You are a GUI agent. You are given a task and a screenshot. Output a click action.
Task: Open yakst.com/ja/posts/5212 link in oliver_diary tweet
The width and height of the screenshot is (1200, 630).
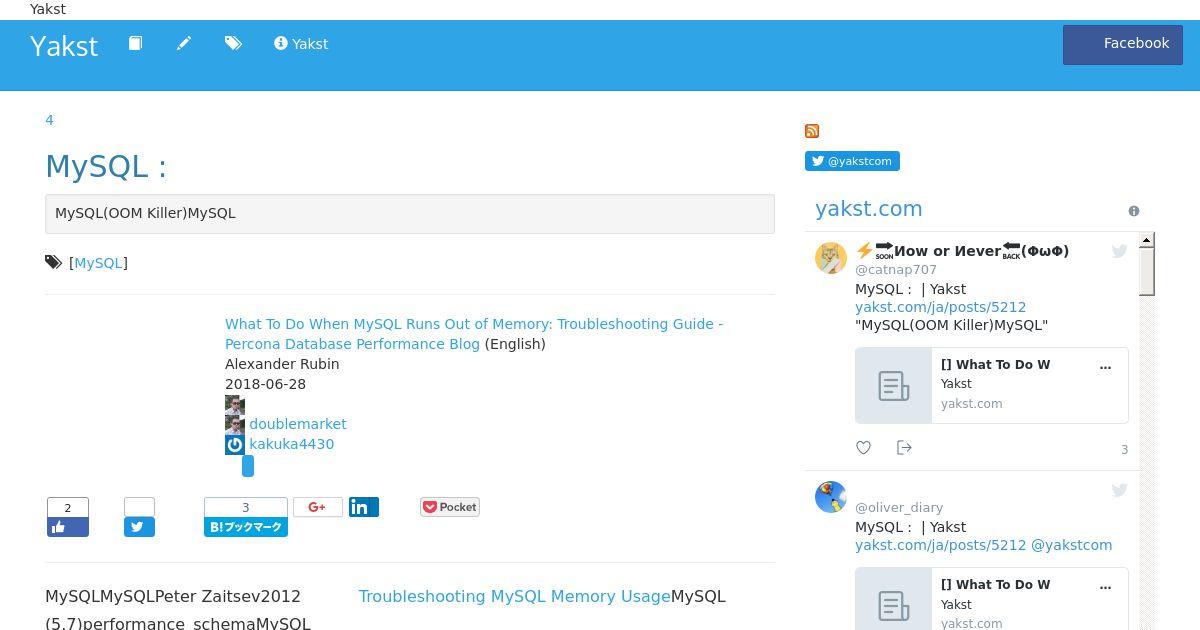(x=940, y=545)
